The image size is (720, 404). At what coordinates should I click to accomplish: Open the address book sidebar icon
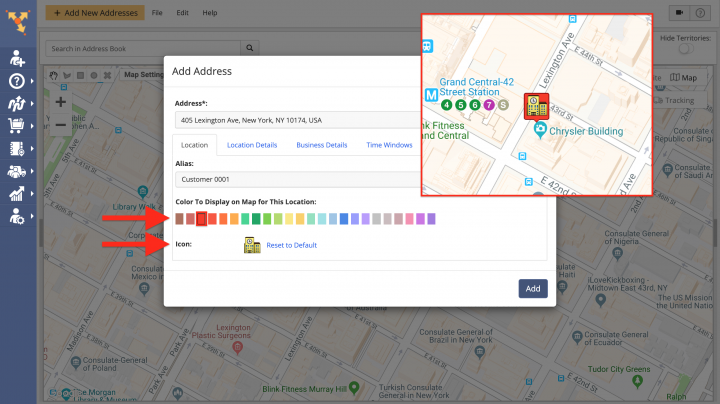click(x=17, y=148)
